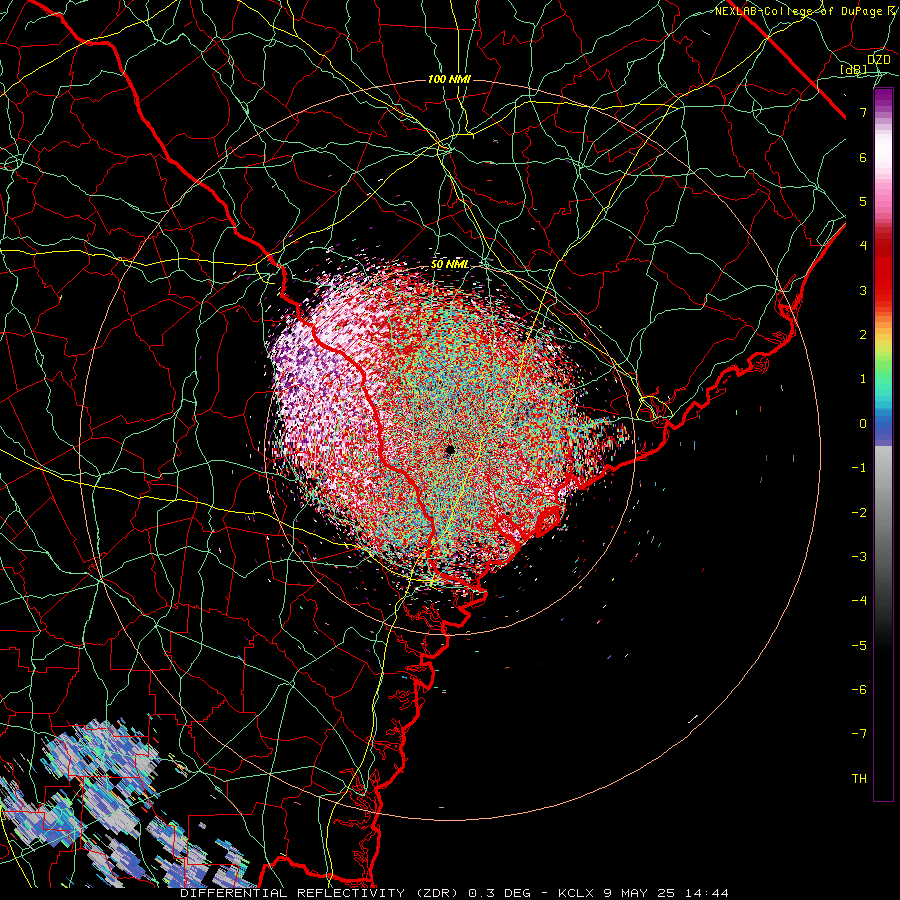Click the 50 NMI range ring label

tap(450, 264)
